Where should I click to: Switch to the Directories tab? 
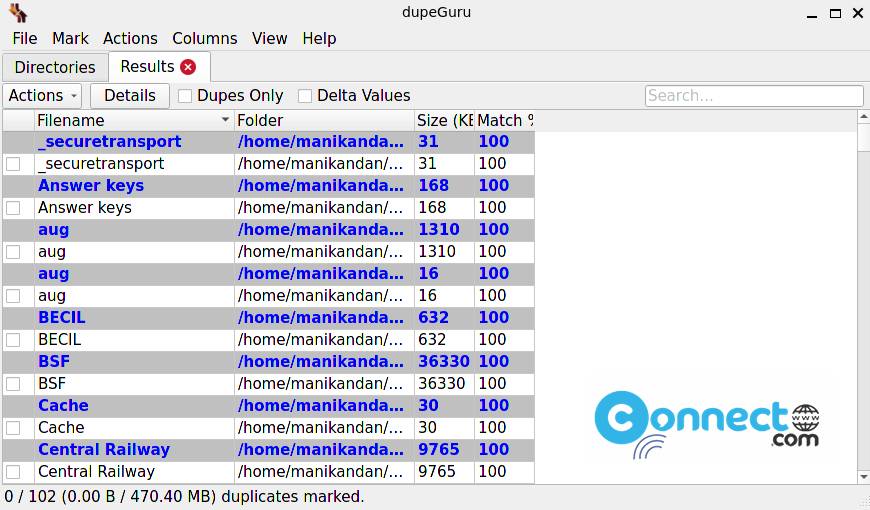55,67
